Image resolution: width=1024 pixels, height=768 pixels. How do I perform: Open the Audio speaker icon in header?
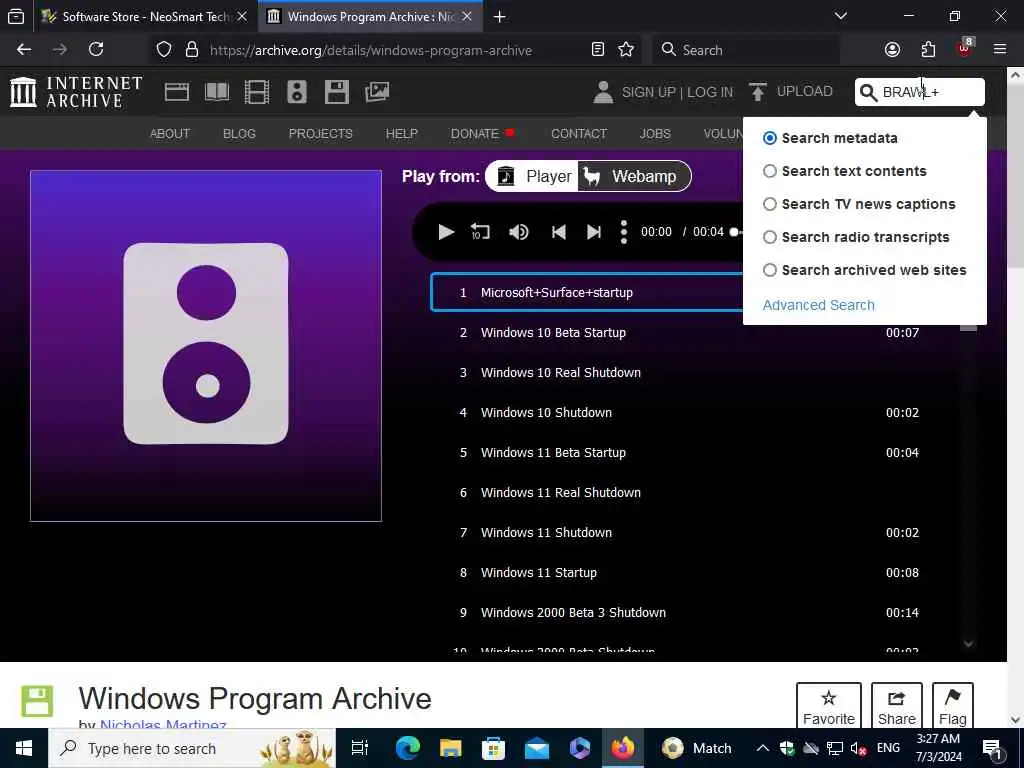(x=296, y=92)
